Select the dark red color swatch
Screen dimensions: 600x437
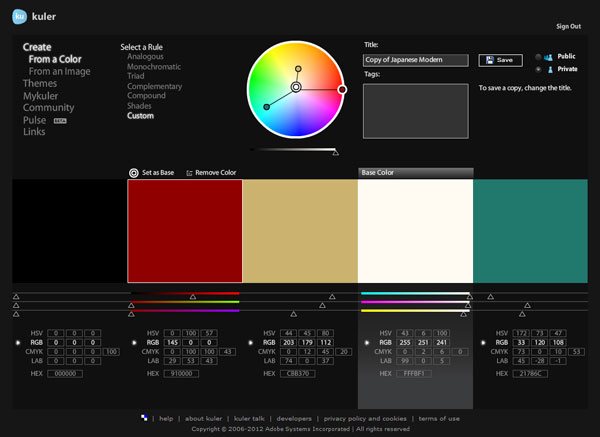[185, 231]
